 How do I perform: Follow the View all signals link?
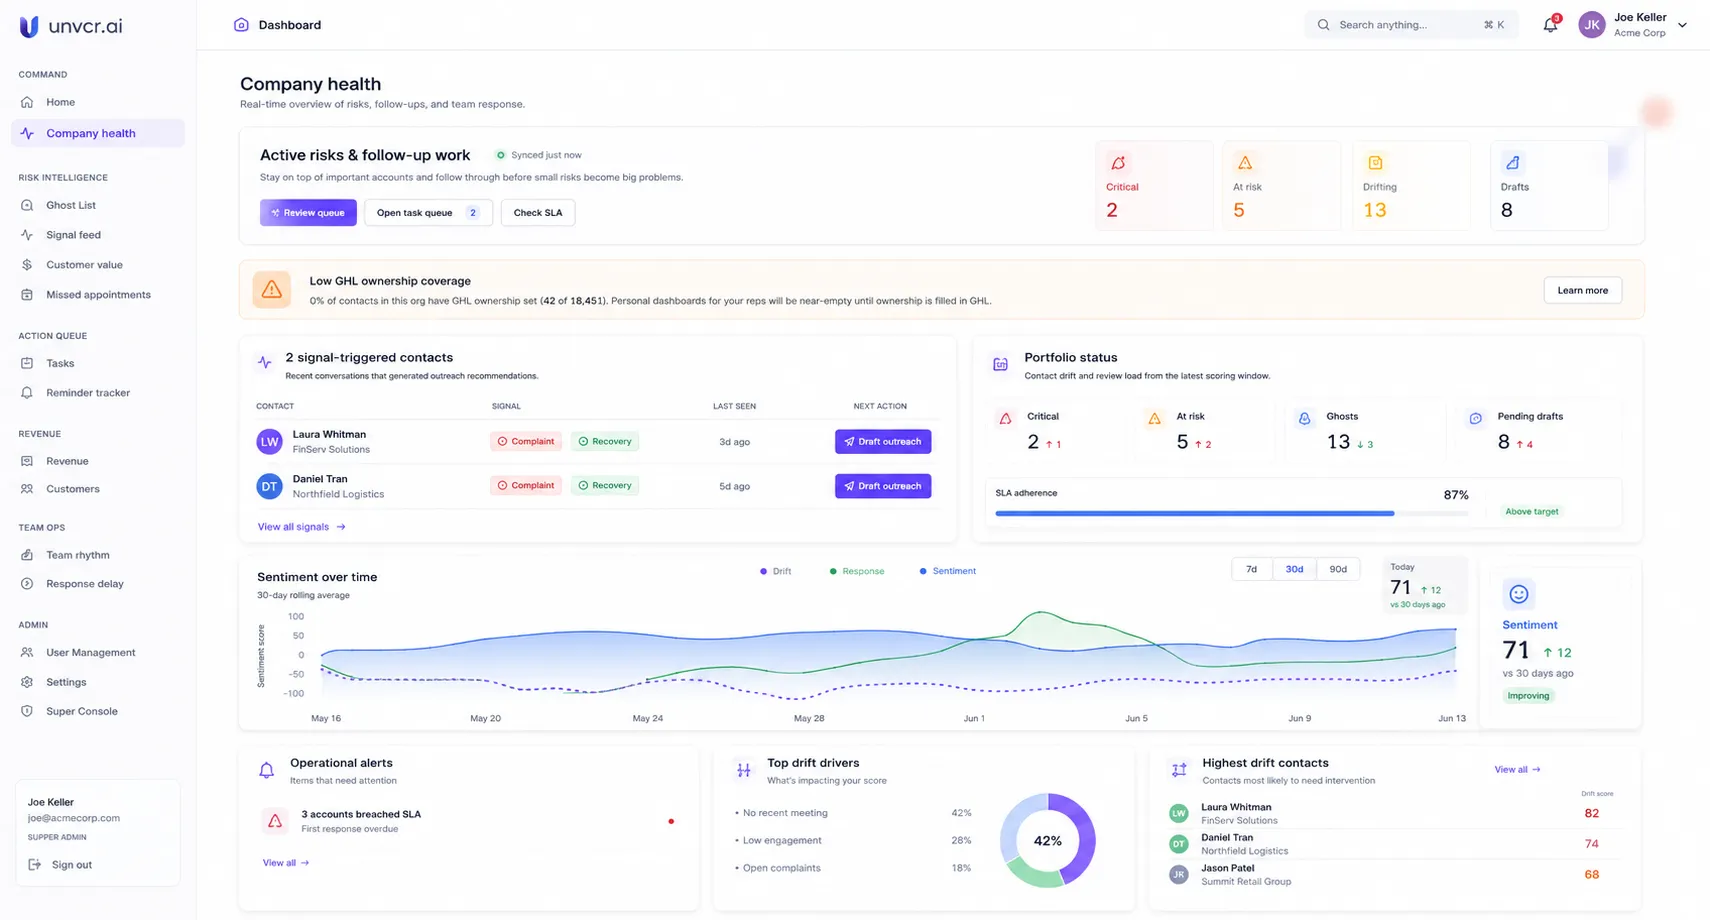click(302, 527)
